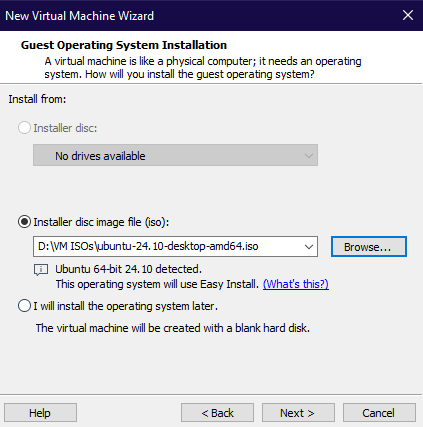Click the info balloon icon beside Ubuntu detected

pos(41,270)
